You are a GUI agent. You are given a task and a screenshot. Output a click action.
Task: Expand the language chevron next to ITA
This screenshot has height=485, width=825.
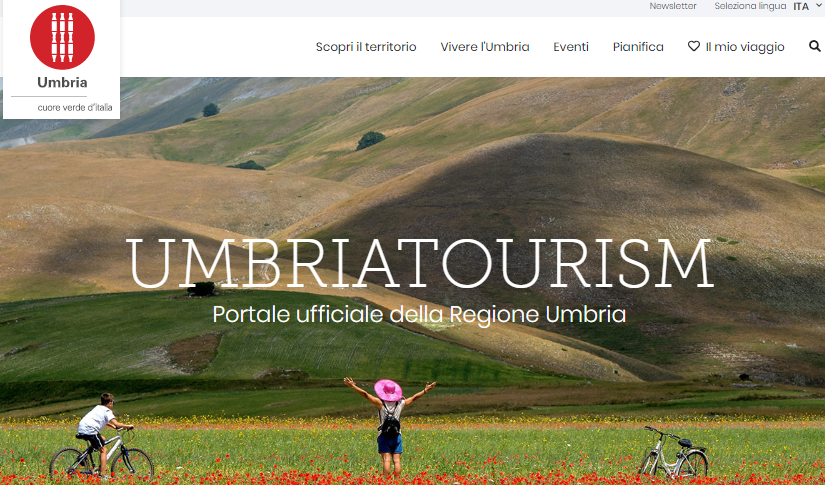pos(818,5)
